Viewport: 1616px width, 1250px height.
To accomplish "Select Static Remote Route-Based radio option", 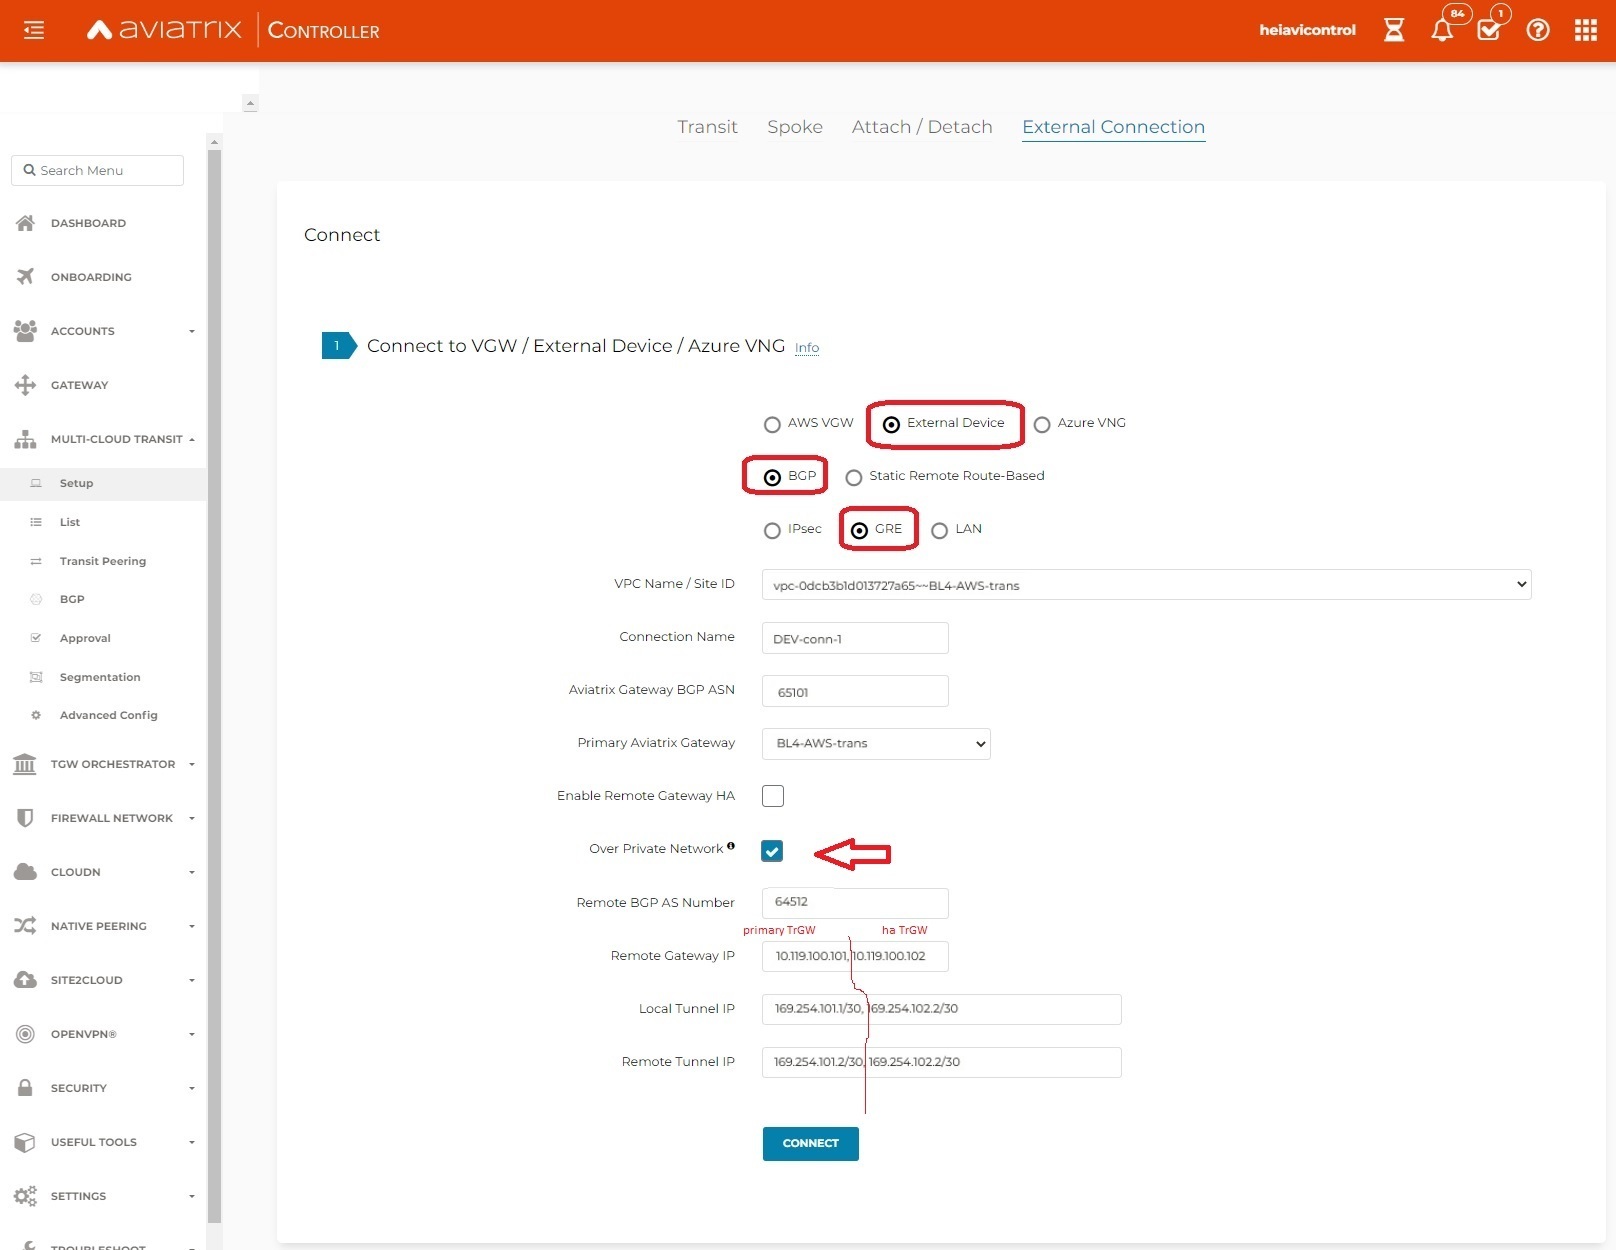I will pyautogui.click(x=854, y=477).
